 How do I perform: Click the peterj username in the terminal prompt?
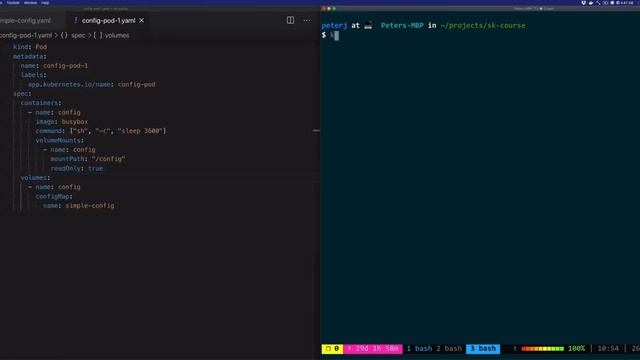[x=334, y=26]
